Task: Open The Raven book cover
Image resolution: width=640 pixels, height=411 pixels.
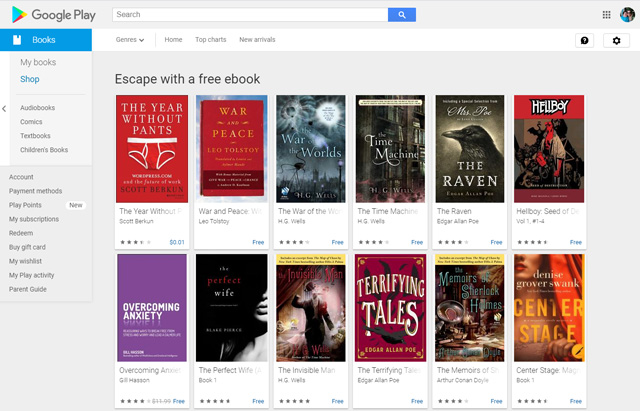Action: (470, 149)
